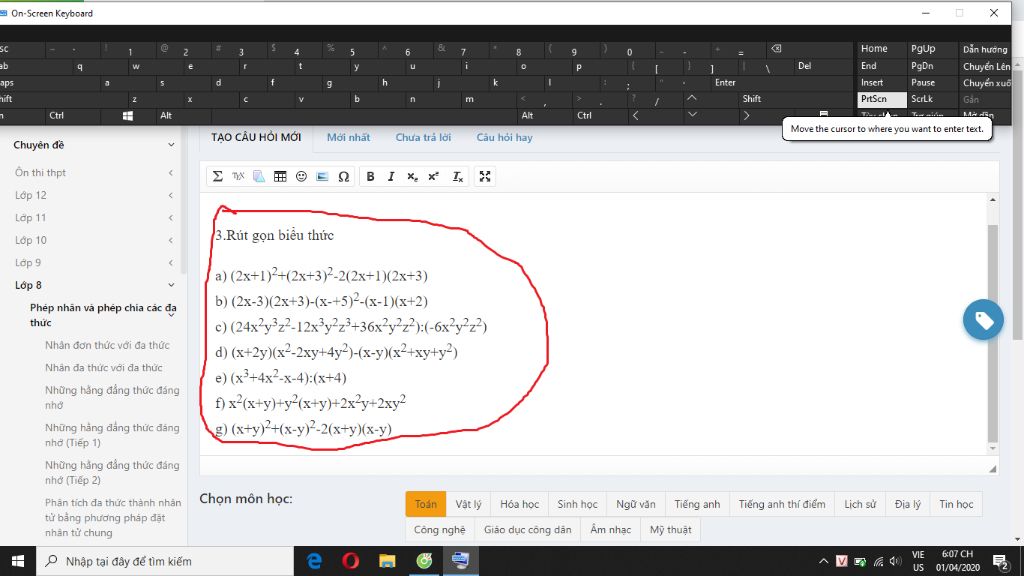Image resolution: width=1024 pixels, height=576 pixels.
Task: Select the Tiếng anh thí điểm subject
Action: click(x=782, y=504)
